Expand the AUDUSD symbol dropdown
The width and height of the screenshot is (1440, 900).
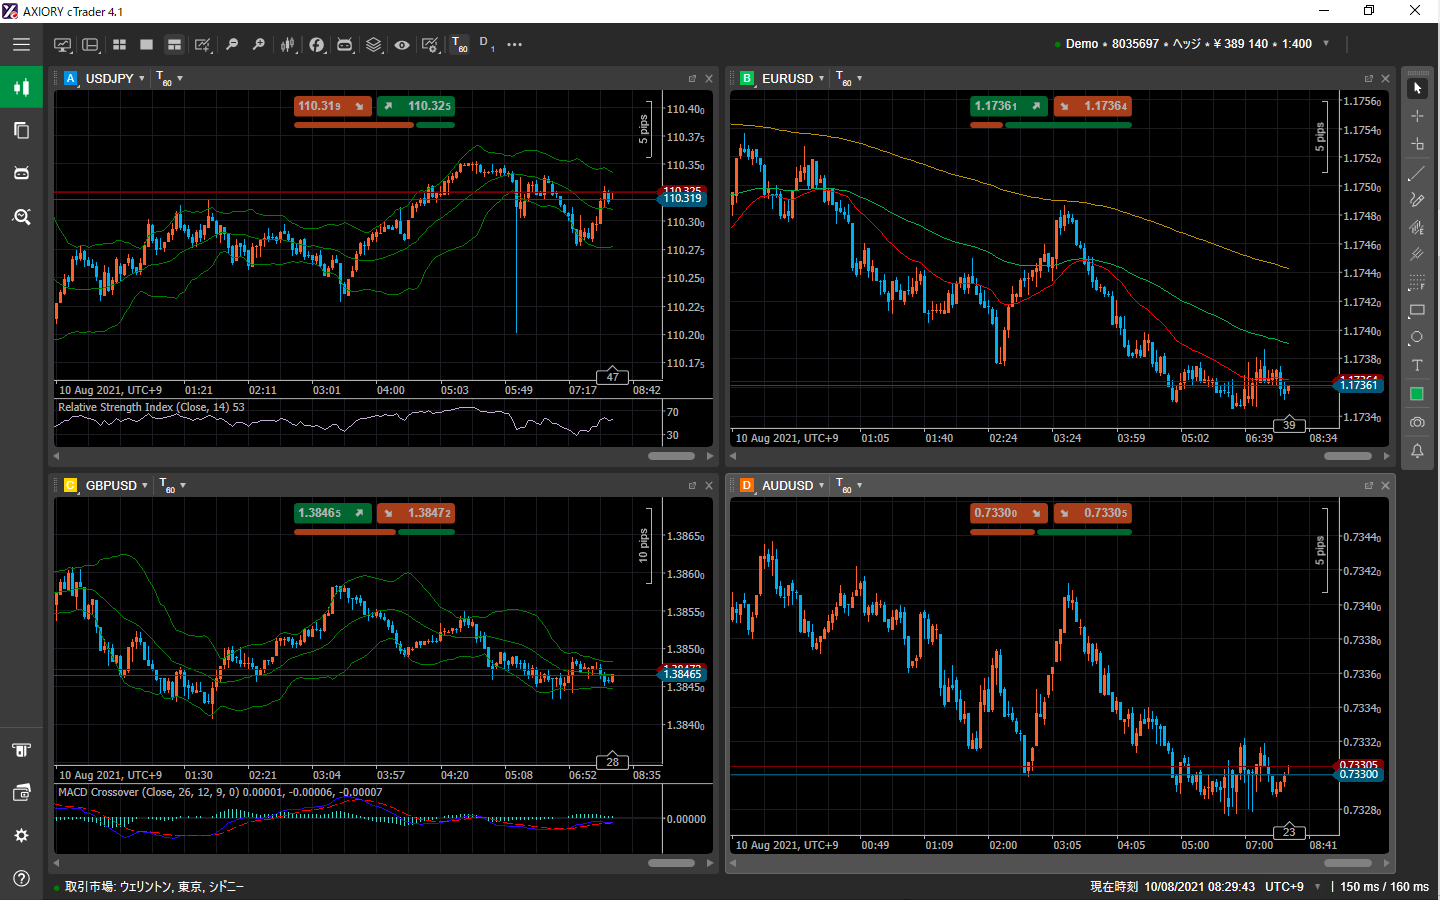tap(822, 485)
